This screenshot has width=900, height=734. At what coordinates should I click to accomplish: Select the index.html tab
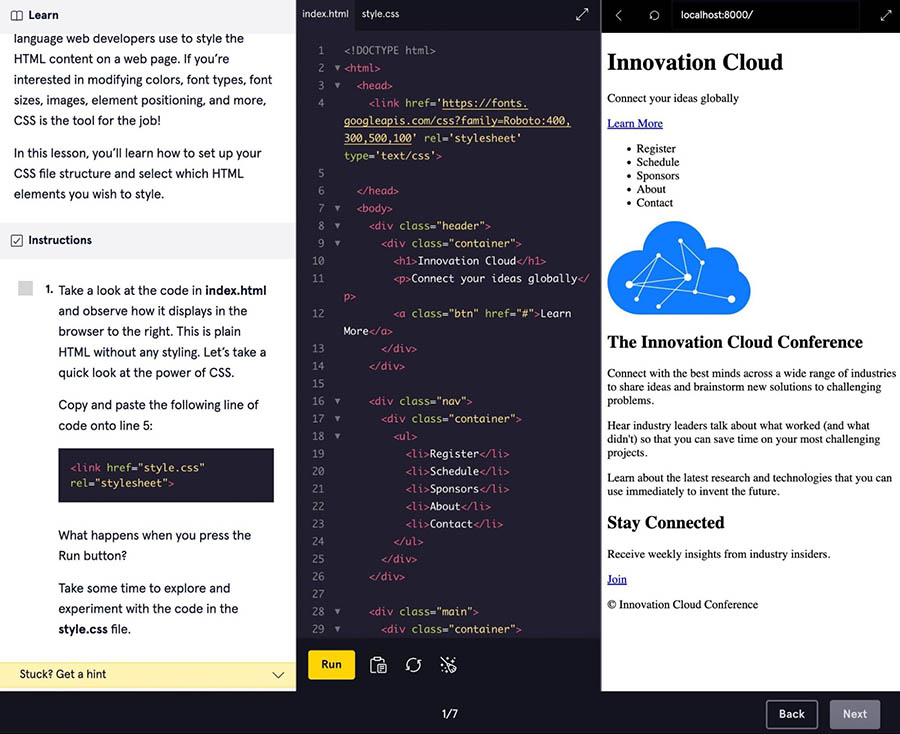(325, 15)
